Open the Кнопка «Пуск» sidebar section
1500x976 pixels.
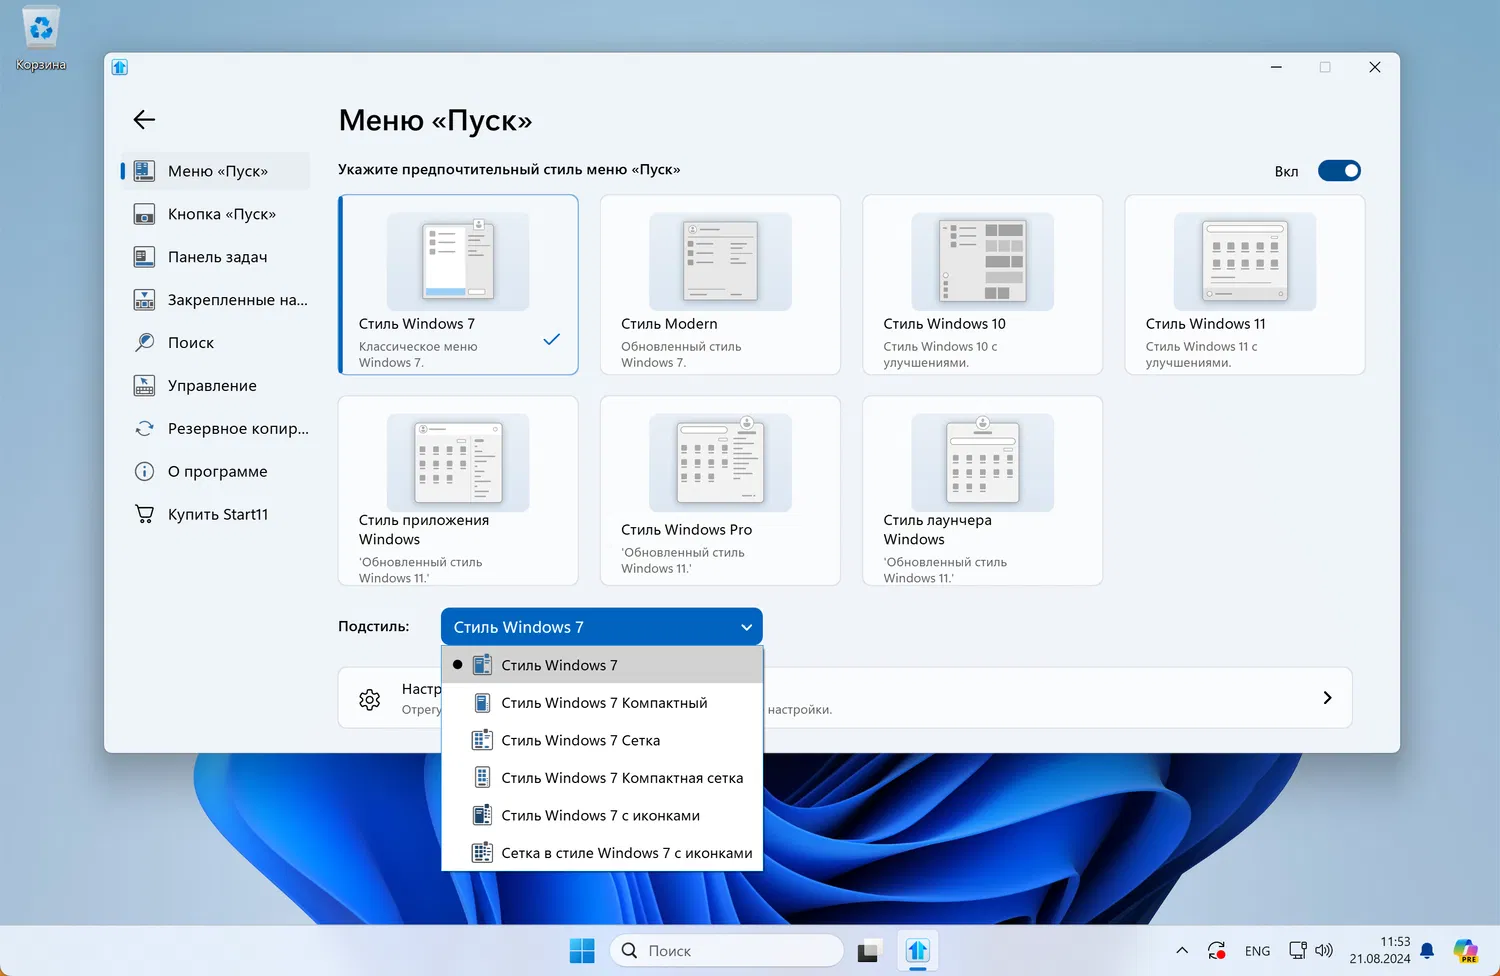216,214
